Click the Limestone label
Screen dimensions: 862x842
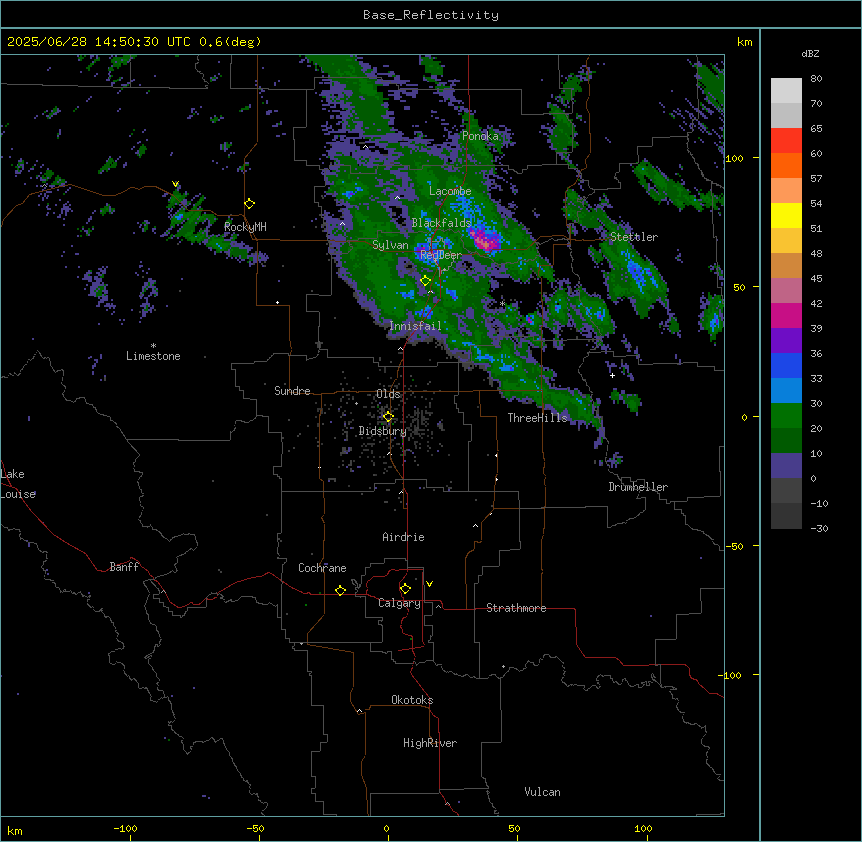tap(153, 356)
